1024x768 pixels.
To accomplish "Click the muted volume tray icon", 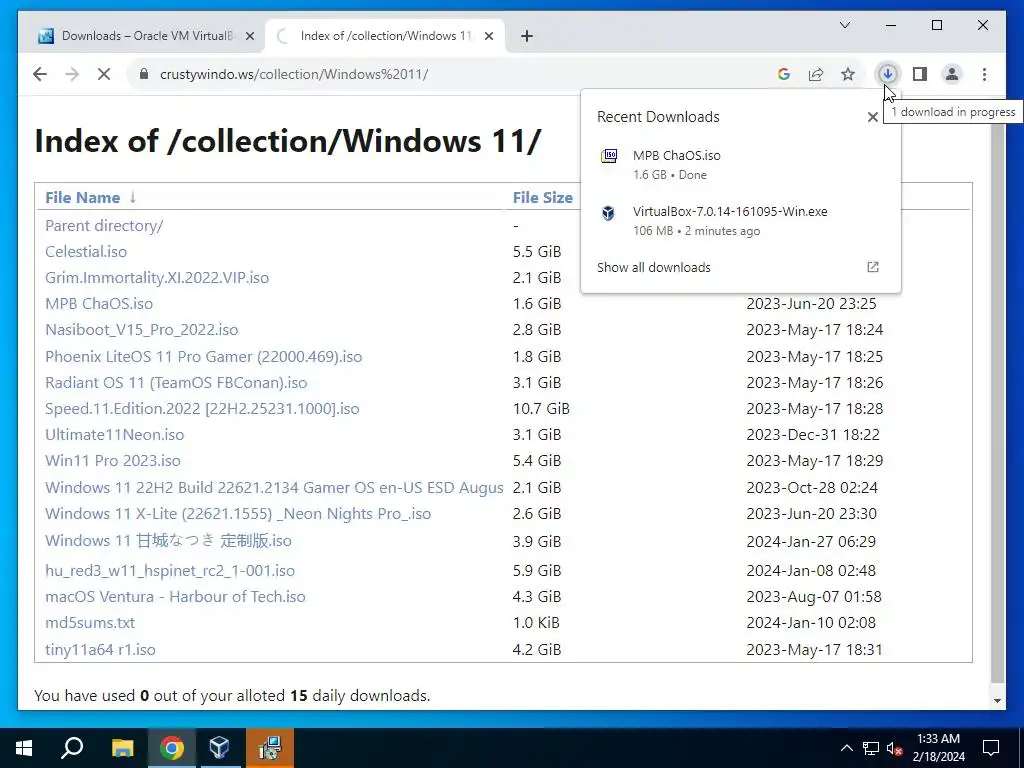I will (895, 748).
